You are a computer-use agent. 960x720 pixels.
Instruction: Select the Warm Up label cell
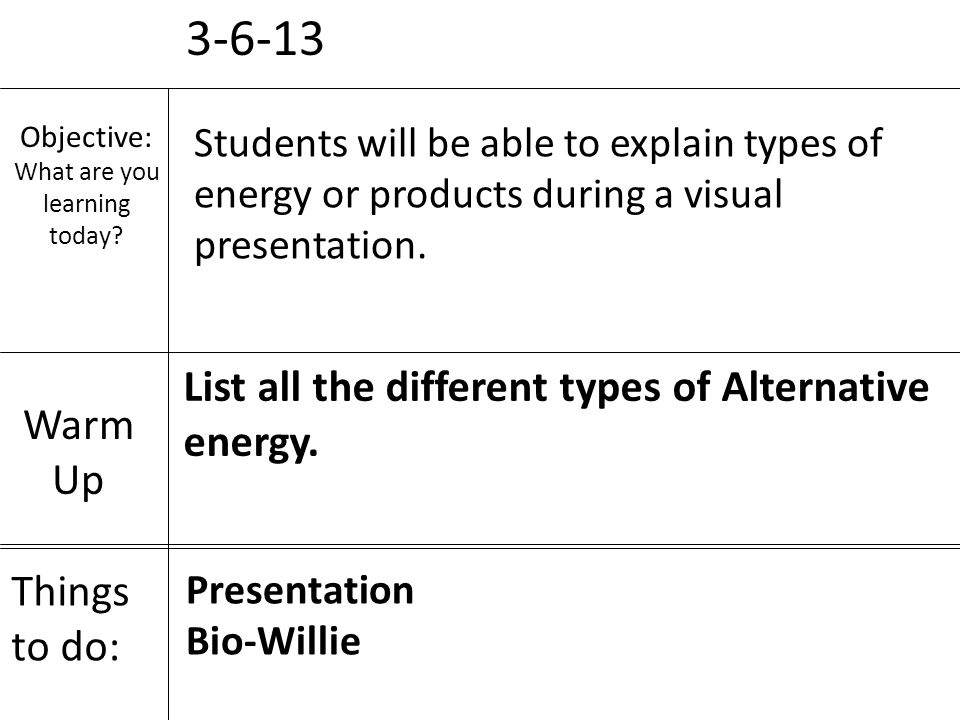[84, 448]
